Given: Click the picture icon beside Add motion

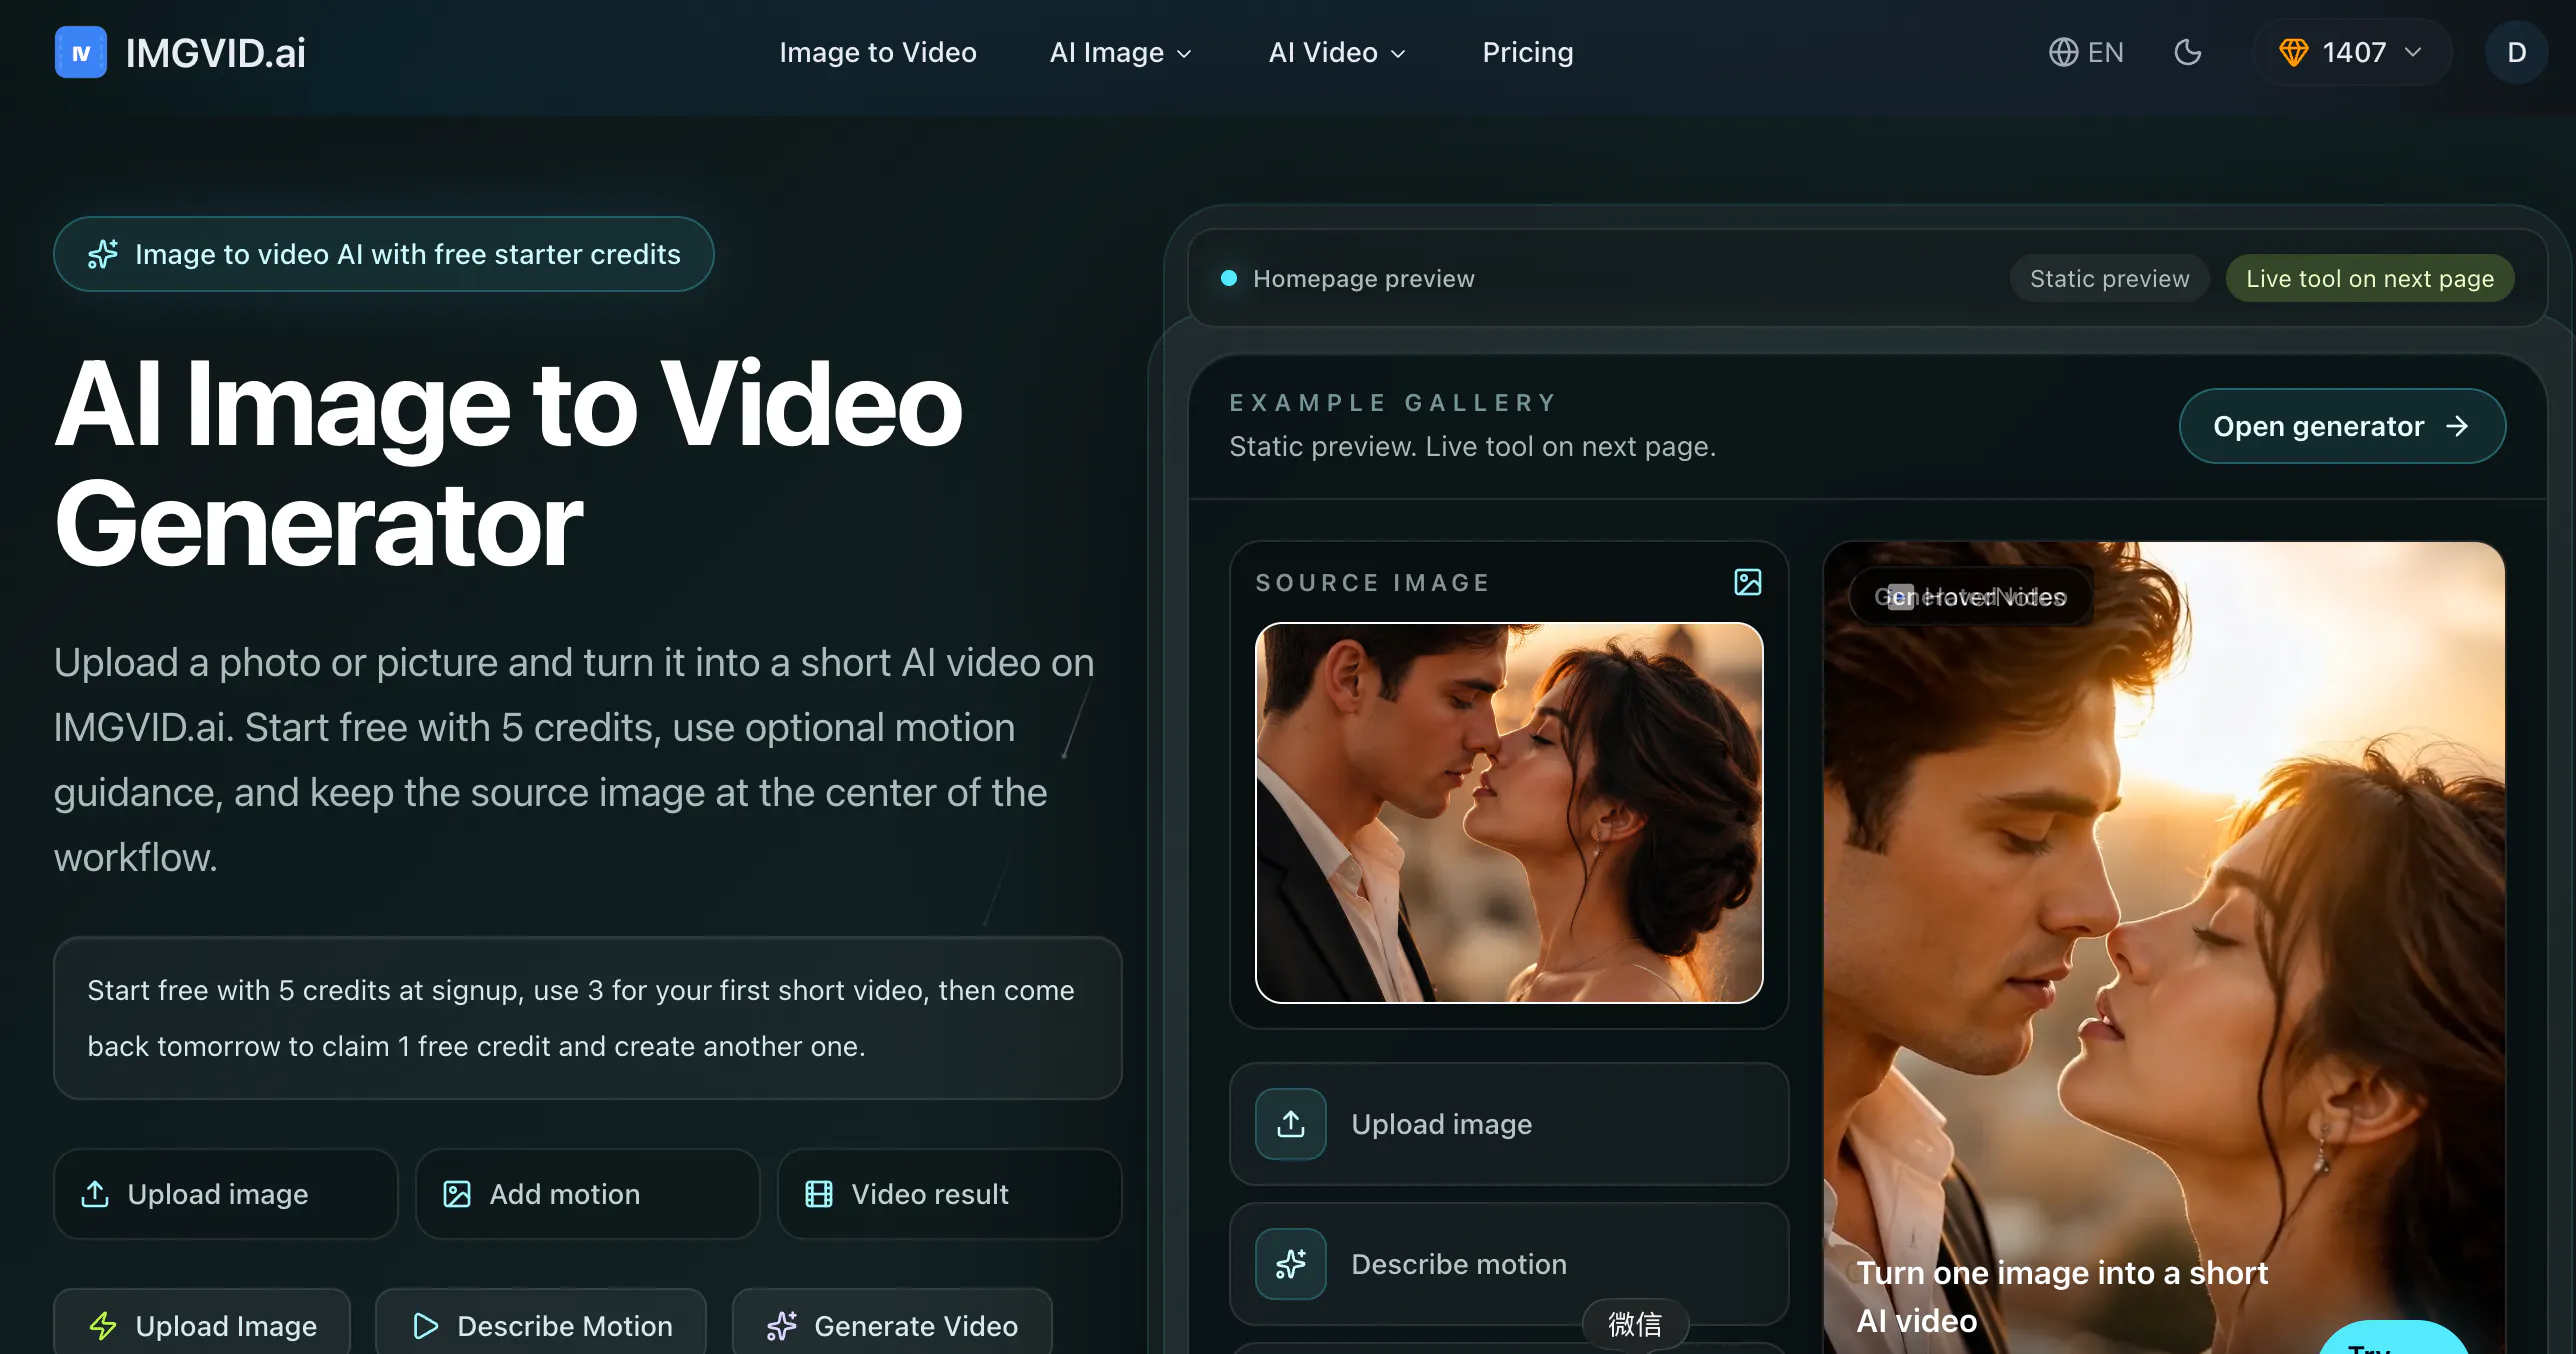Looking at the screenshot, I should pos(457,1194).
